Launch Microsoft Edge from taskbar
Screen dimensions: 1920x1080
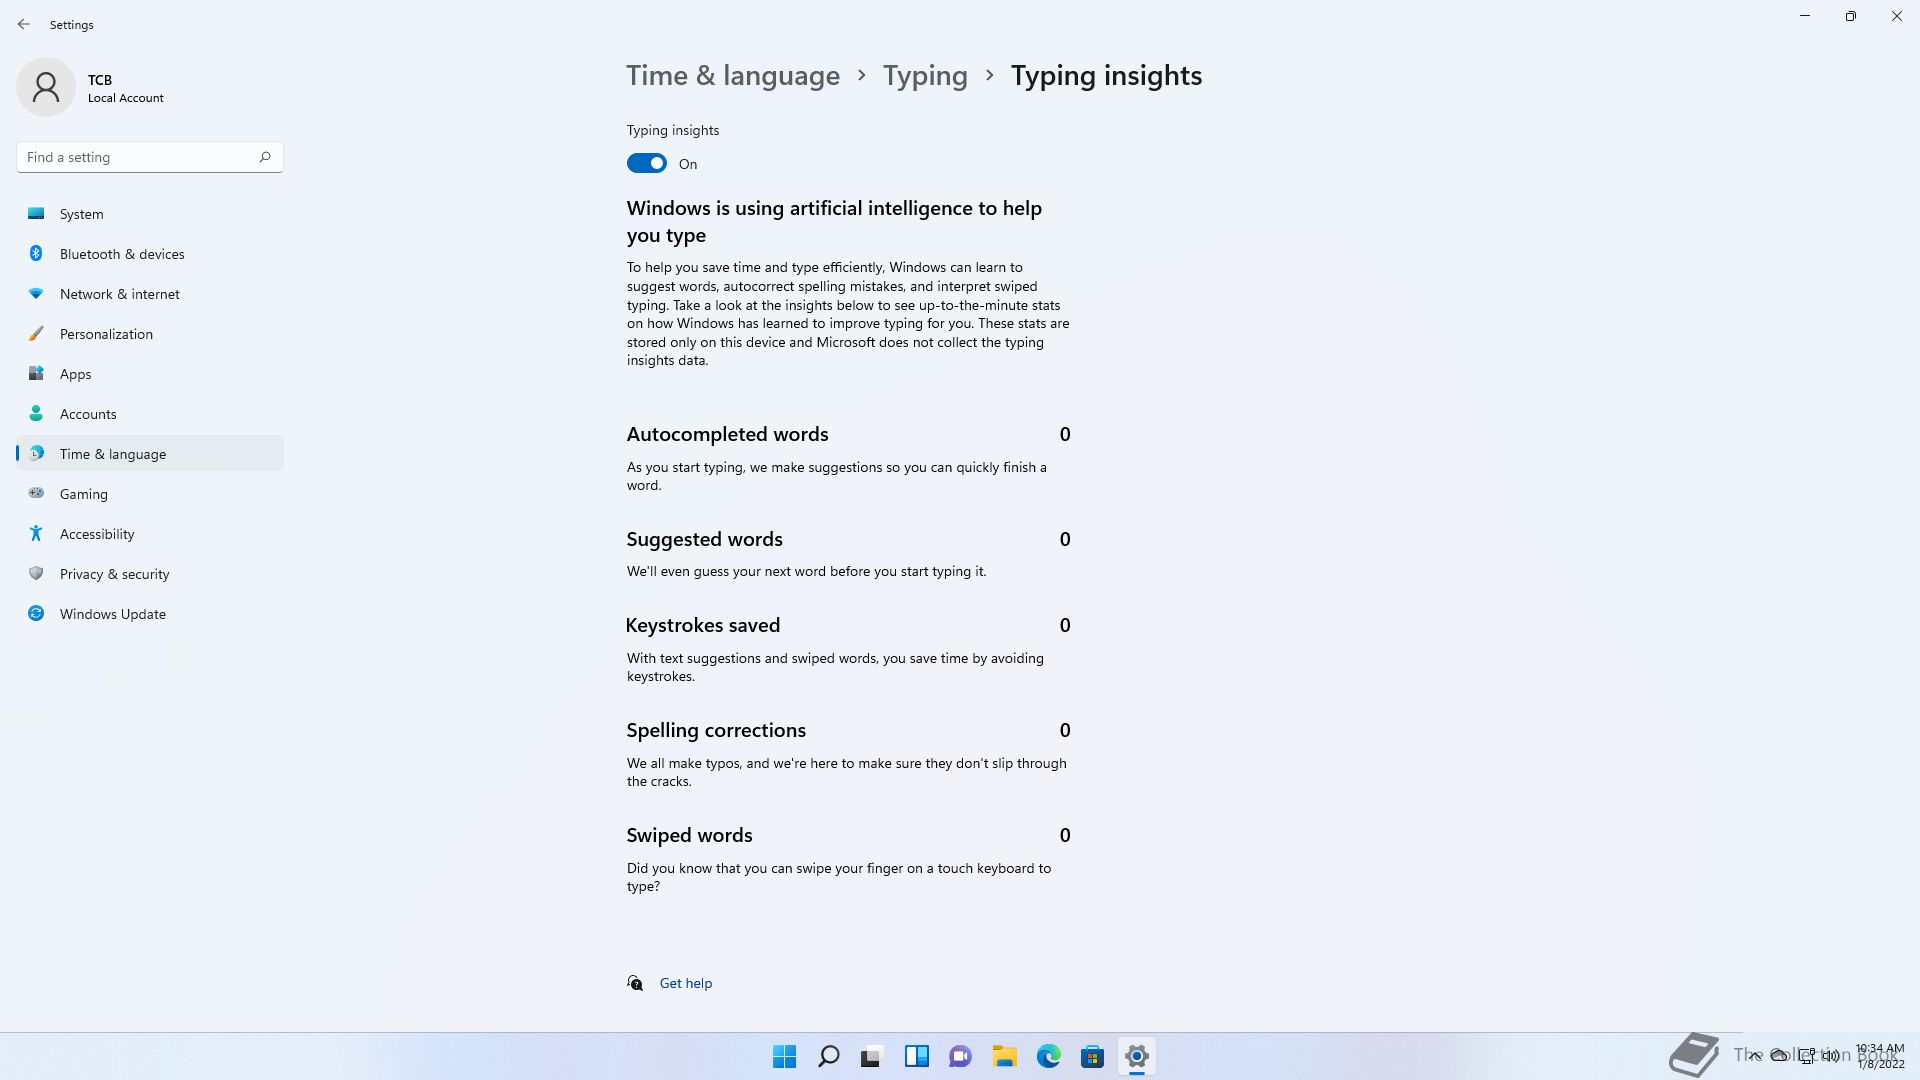pyautogui.click(x=1049, y=1056)
